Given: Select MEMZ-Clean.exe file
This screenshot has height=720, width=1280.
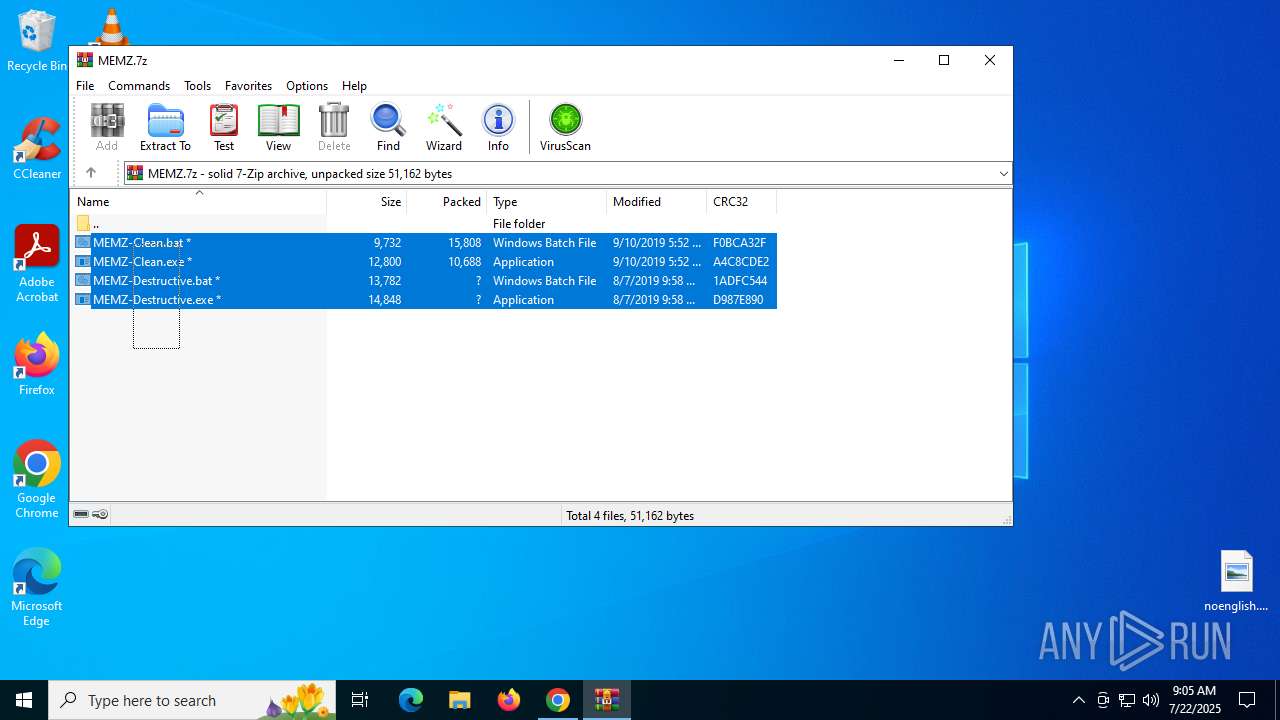Looking at the screenshot, I should (142, 262).
